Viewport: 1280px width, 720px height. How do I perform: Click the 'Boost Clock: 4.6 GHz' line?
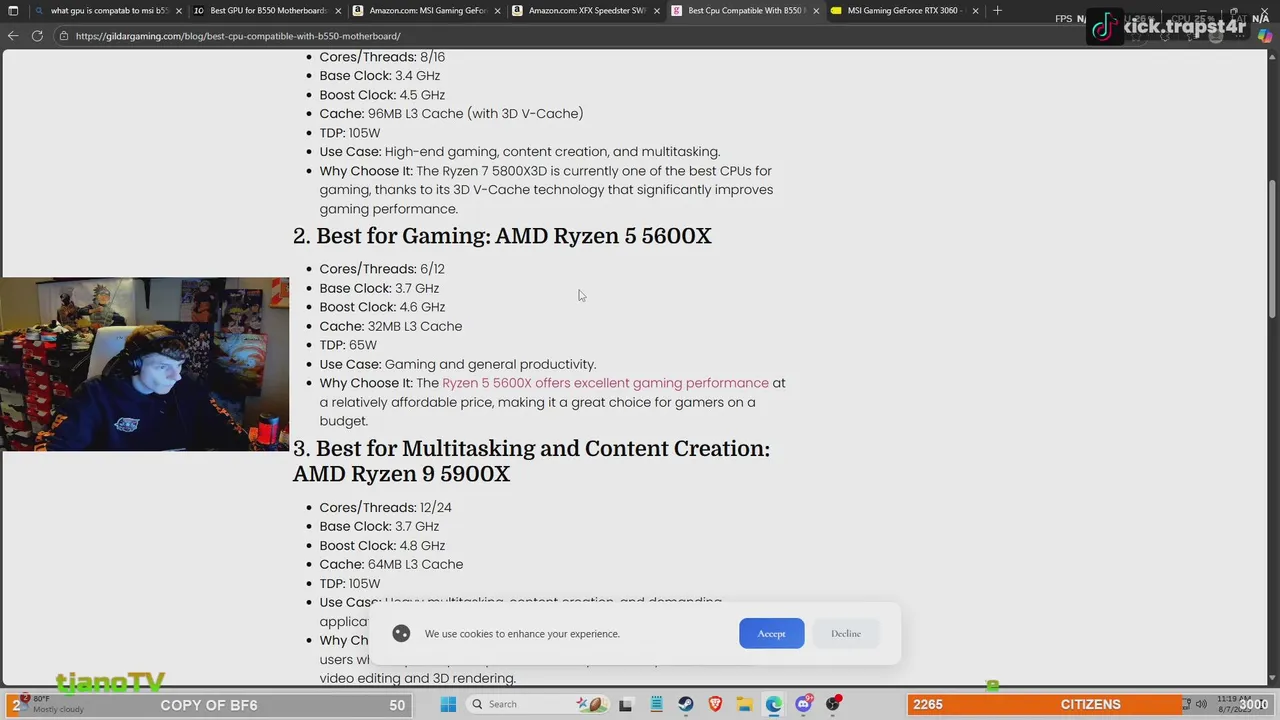pyautogui.click(x=382, y=307)
